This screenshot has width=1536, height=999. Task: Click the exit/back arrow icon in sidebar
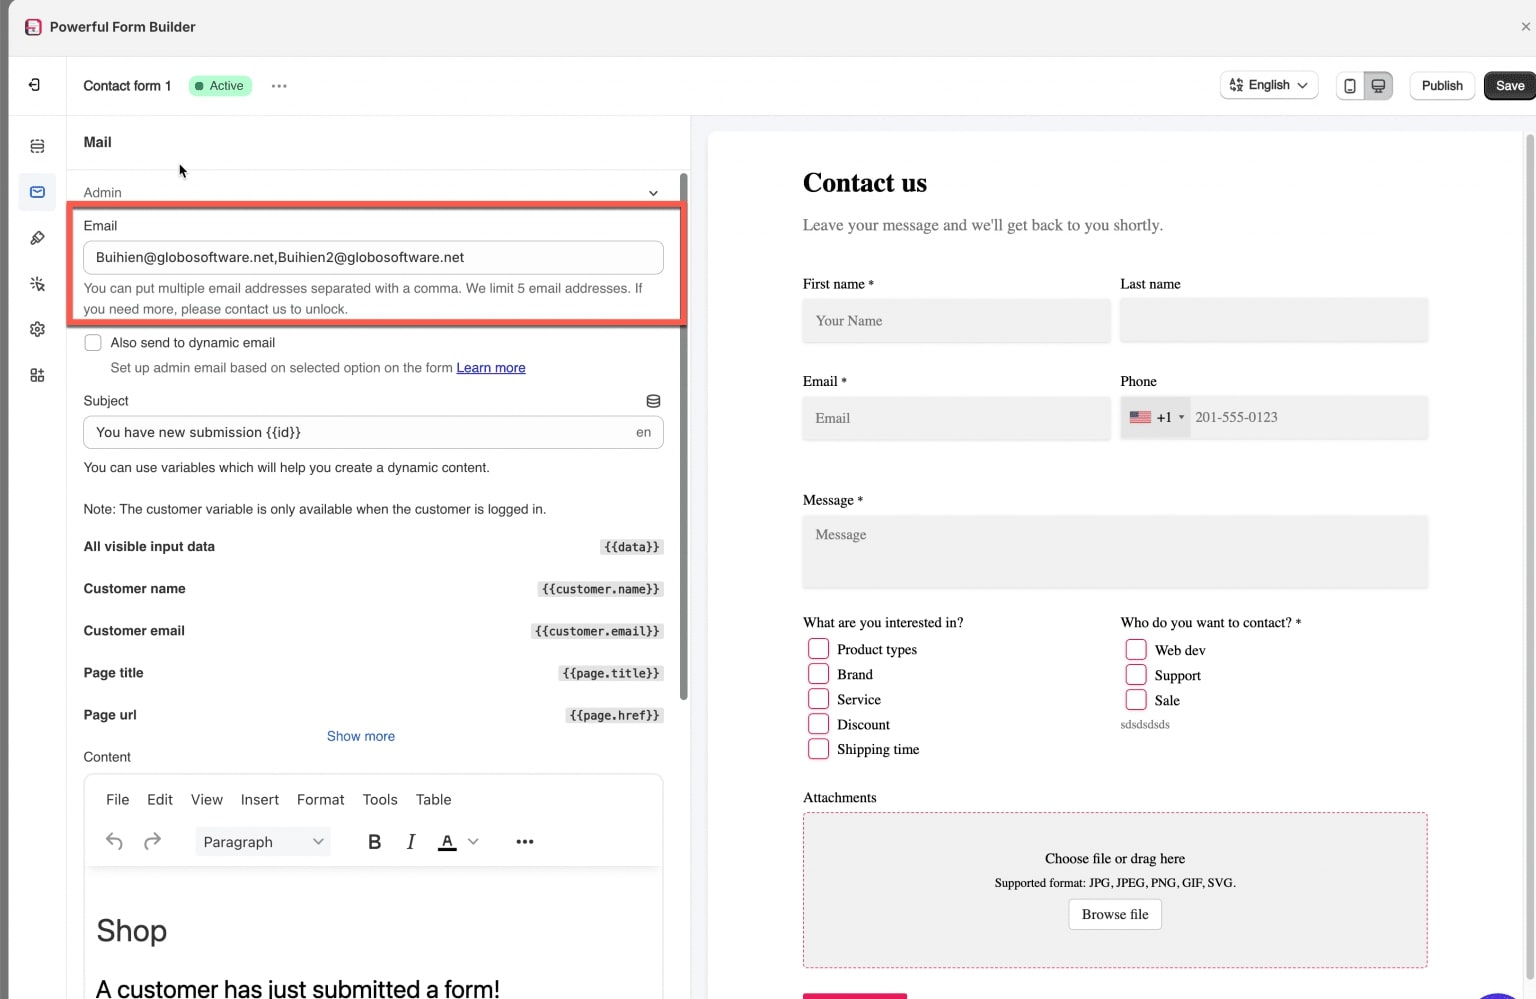click(x=34, y=85)
